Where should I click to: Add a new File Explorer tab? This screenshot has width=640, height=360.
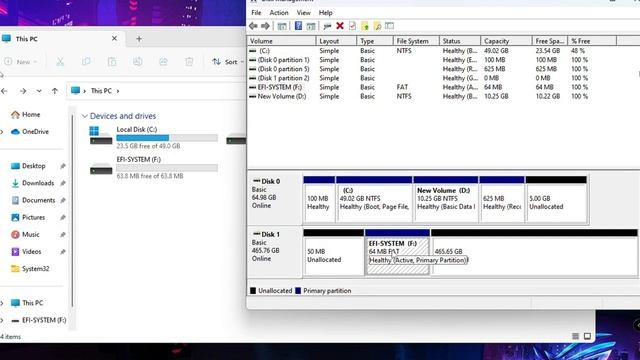(139, 39)
